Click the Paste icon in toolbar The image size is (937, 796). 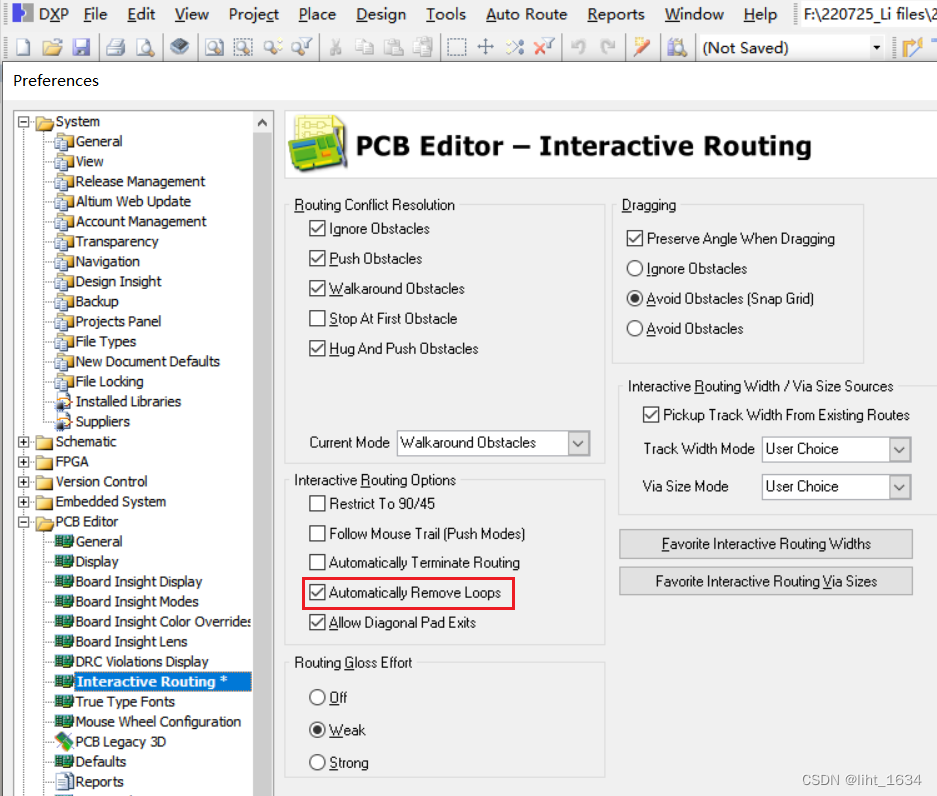point(393,47)
